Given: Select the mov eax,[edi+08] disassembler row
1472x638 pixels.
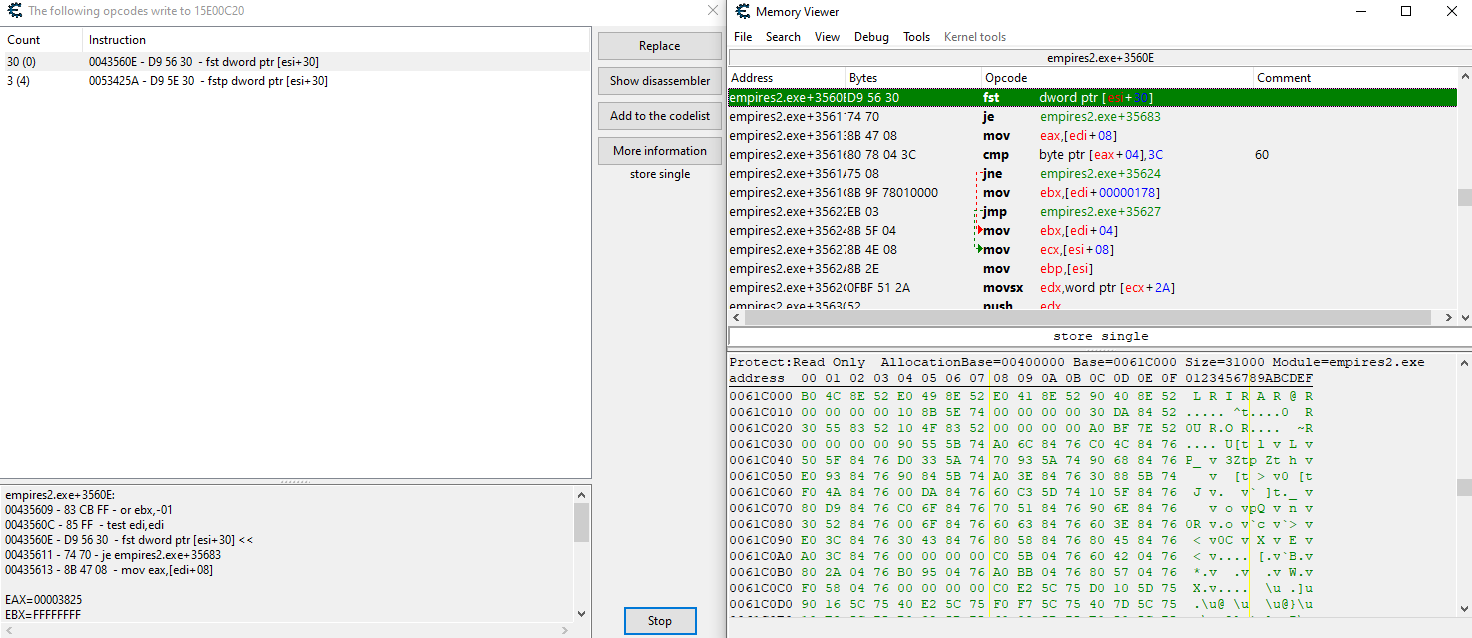Looking at the screenshot, I should click(x=1092, y=136).
